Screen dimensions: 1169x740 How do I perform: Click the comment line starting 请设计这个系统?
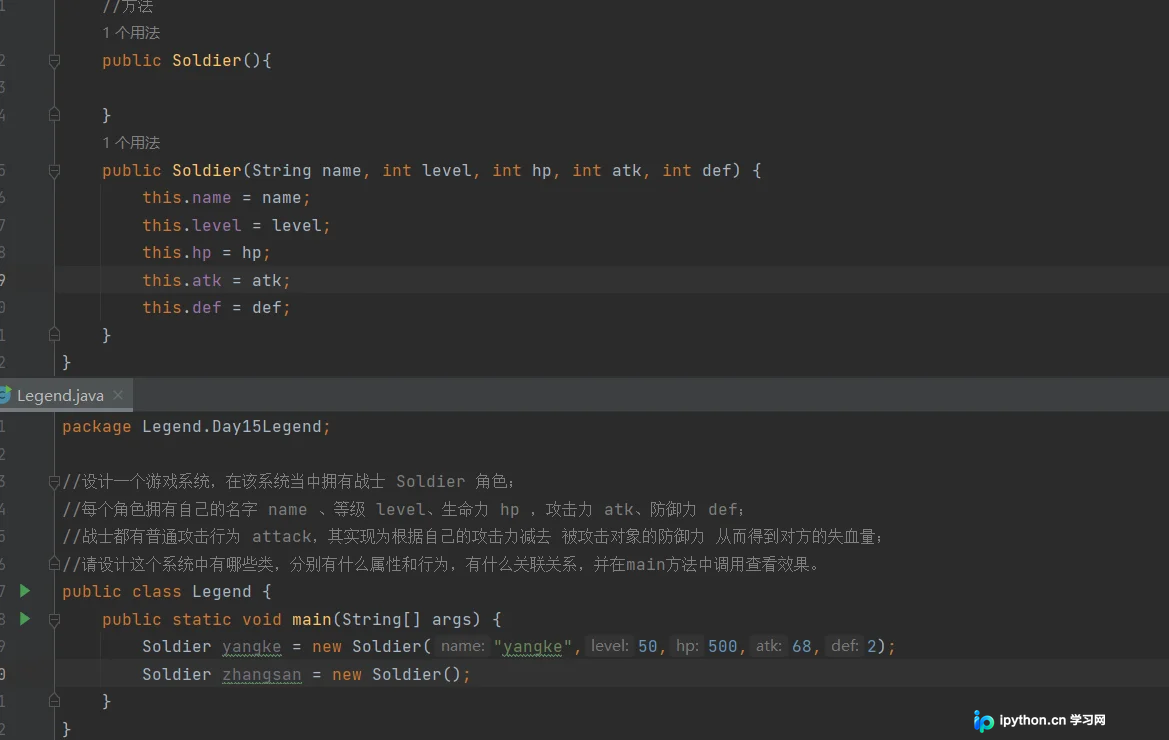(x=443, y=564)
